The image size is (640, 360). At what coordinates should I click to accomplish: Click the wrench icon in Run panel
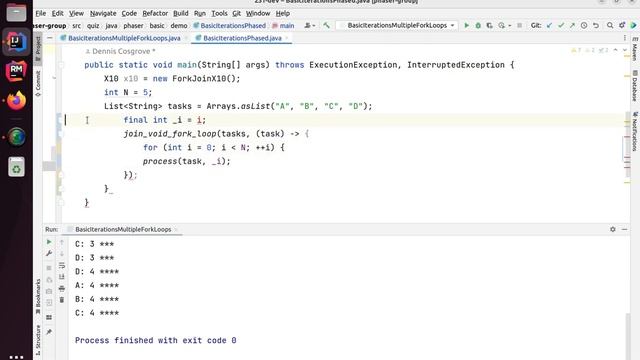[49, 253]
